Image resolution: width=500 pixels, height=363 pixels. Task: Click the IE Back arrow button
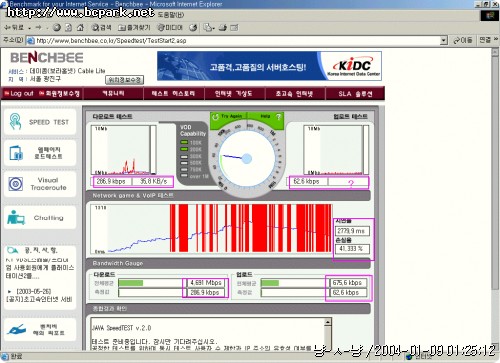(x=13, y=28)
